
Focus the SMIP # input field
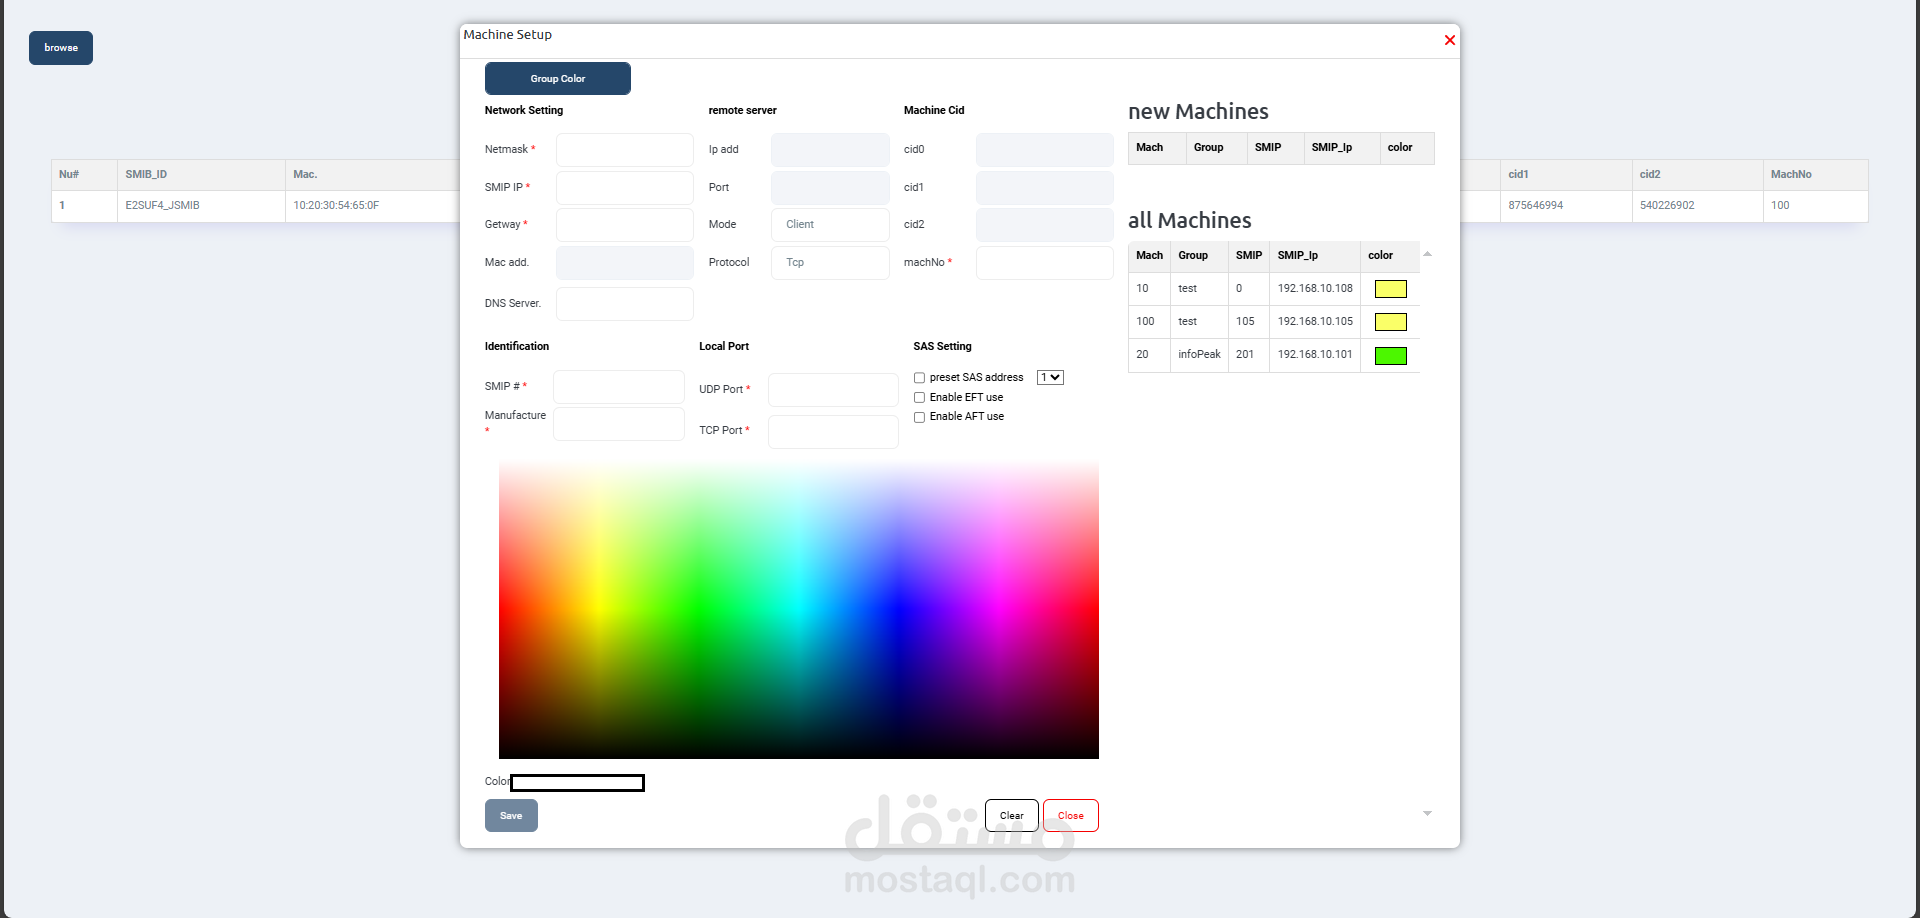click(x=619, y=387)
